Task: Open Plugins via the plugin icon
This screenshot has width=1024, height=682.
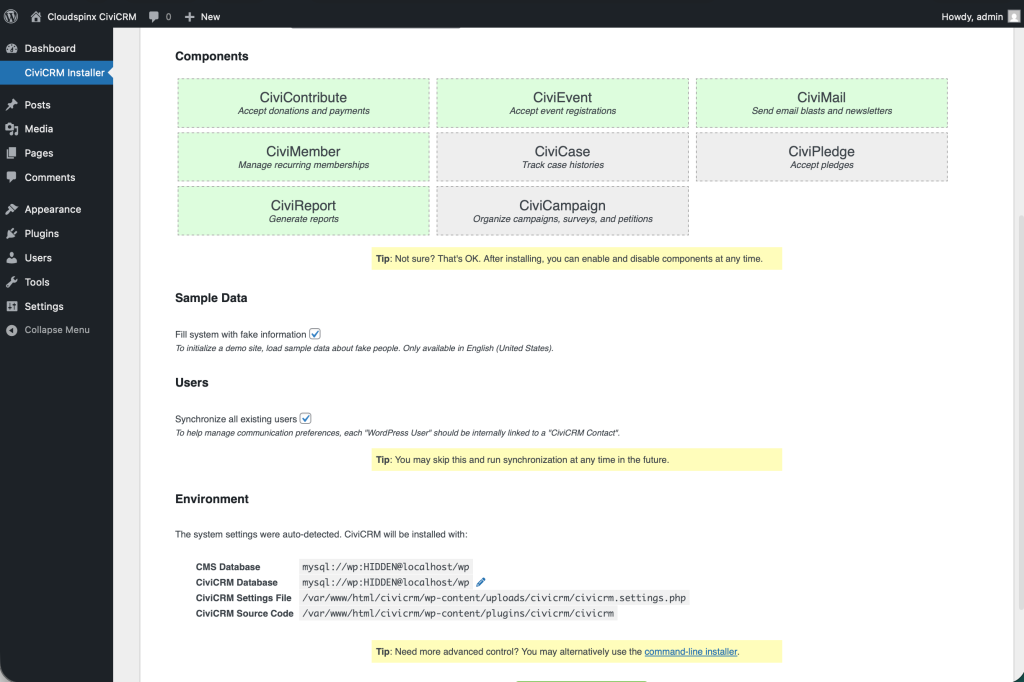Action: (14, 233)
